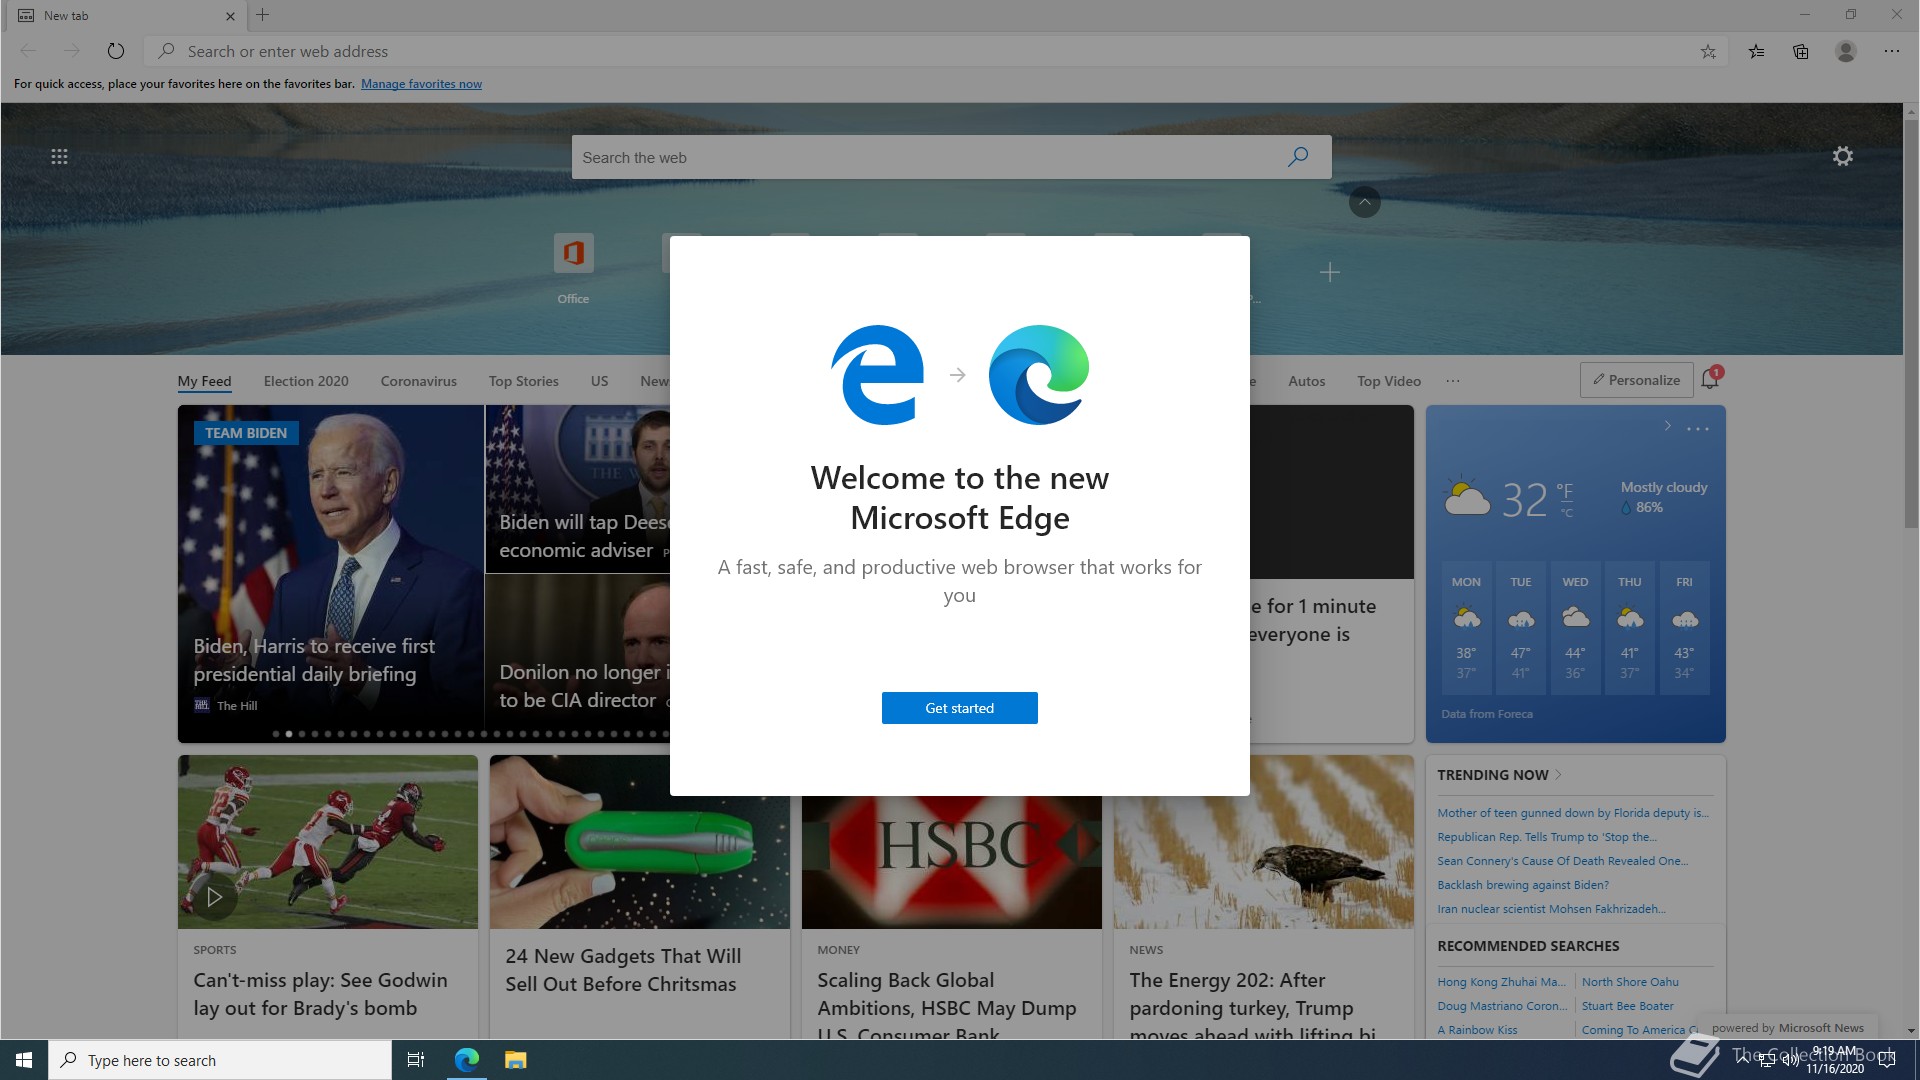
Task: Open Biden, Harris daily briefing story
Action: point(314,660)
